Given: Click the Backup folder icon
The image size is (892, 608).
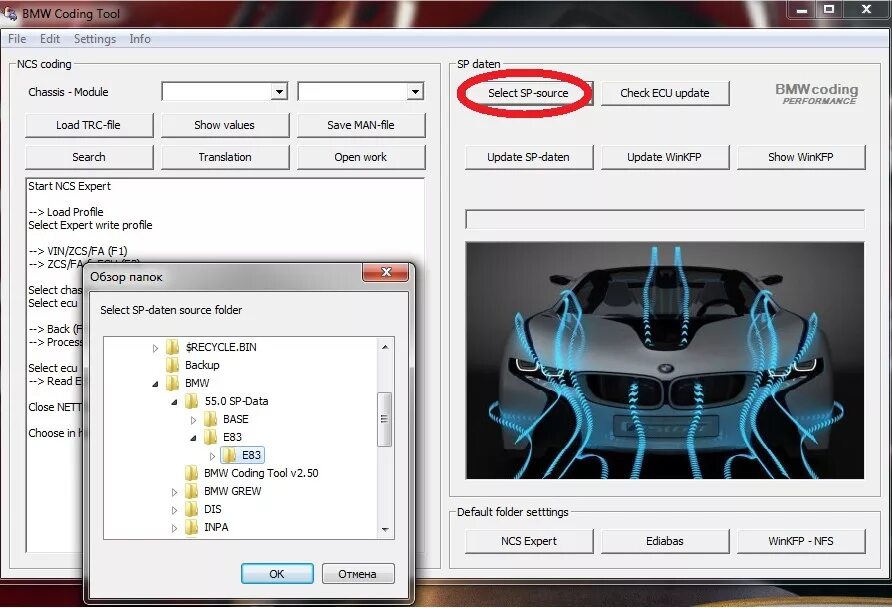Looking at the screenshot, I should tap(172, 365).
